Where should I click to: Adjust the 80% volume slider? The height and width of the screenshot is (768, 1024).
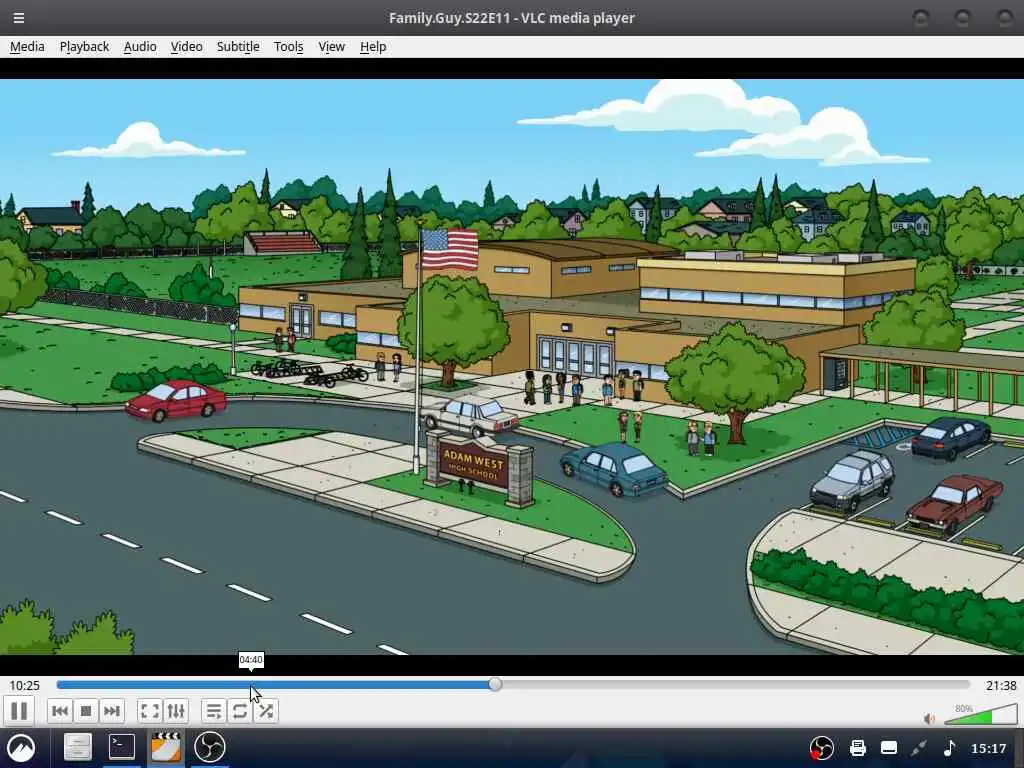tap(980, 715)
